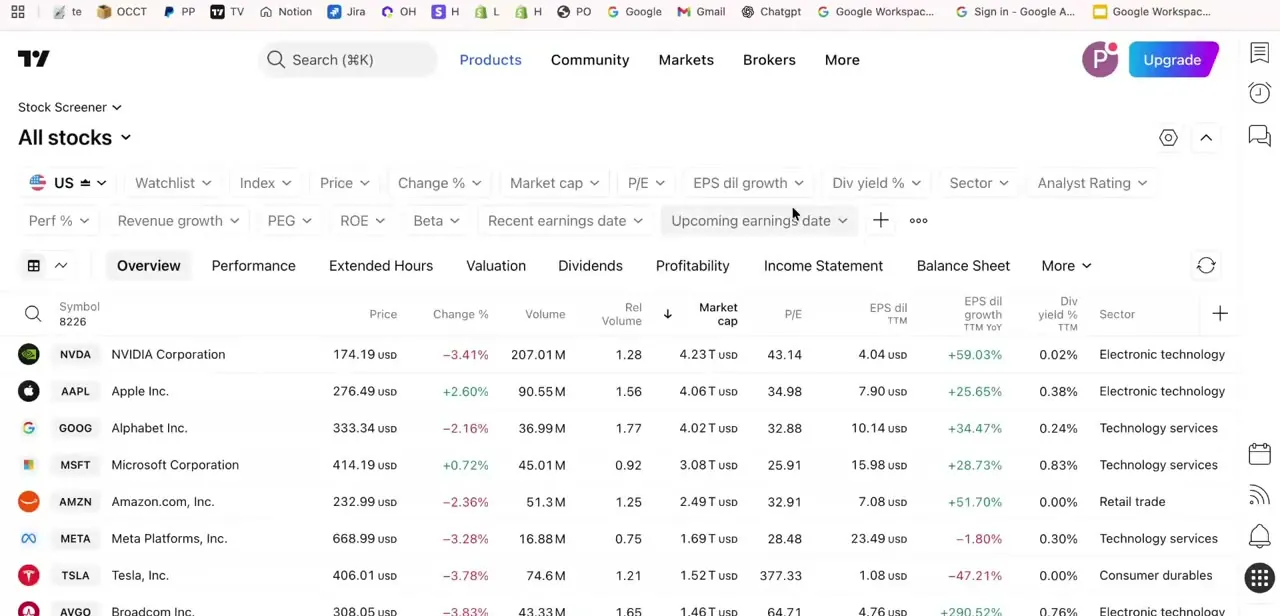
Task: Switch to the Extended Hours tab
Action: coord(381,266)
